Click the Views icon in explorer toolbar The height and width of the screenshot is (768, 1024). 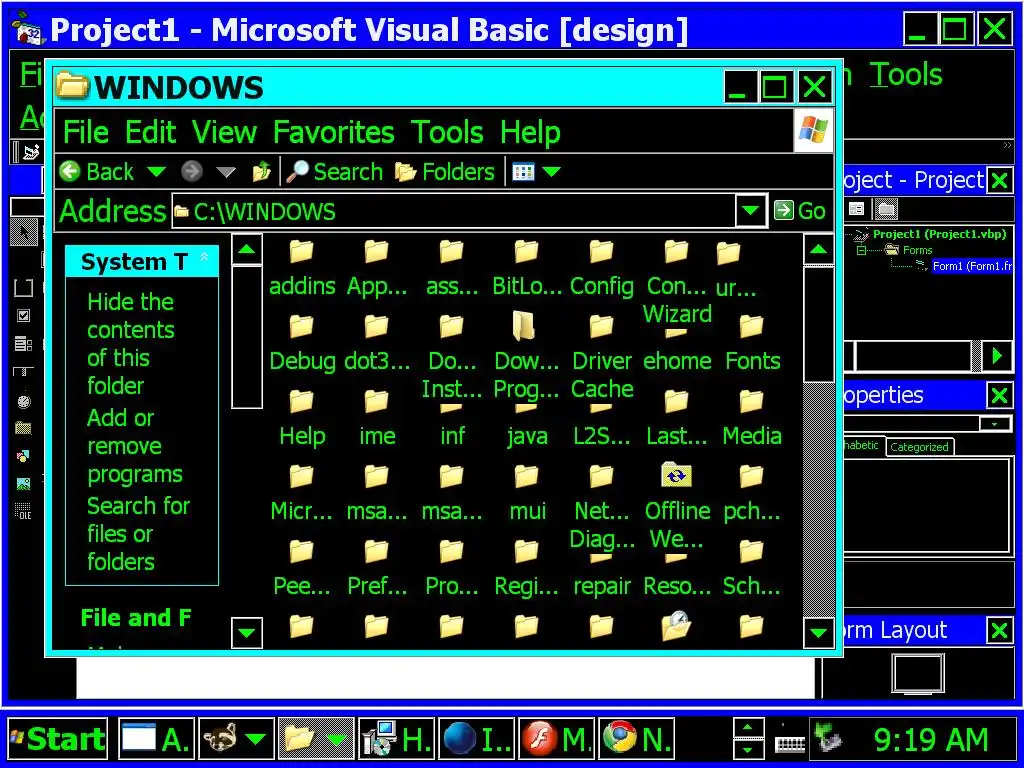point(523,172)
